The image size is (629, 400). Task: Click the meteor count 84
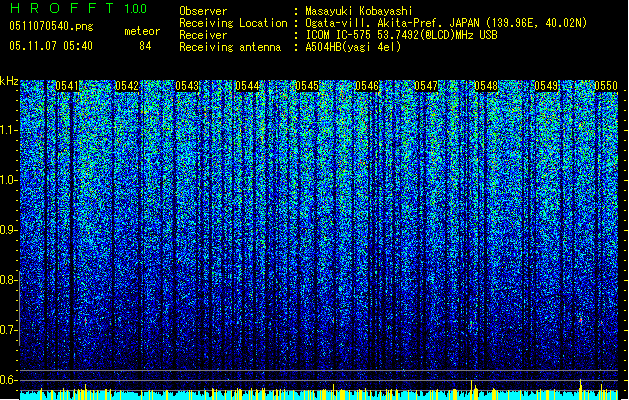pos(145,46)
